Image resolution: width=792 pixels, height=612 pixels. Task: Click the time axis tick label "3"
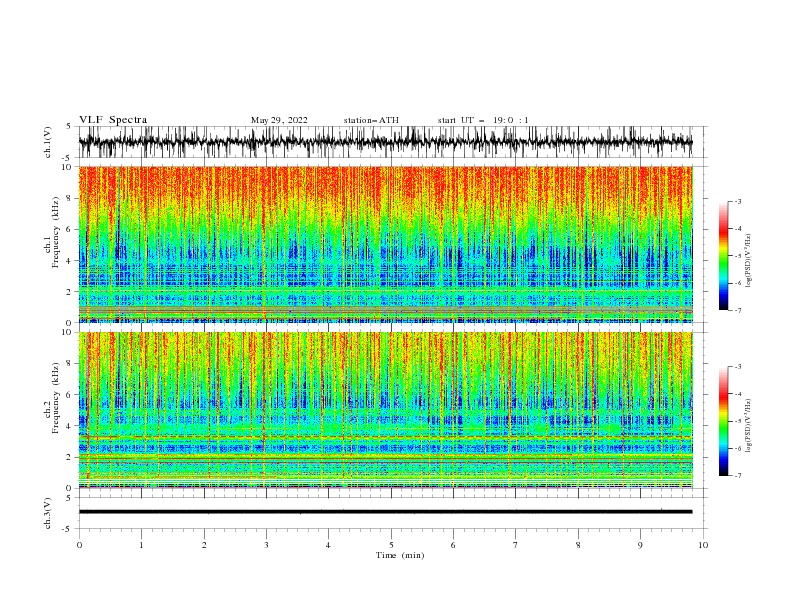tap(266, 545)
